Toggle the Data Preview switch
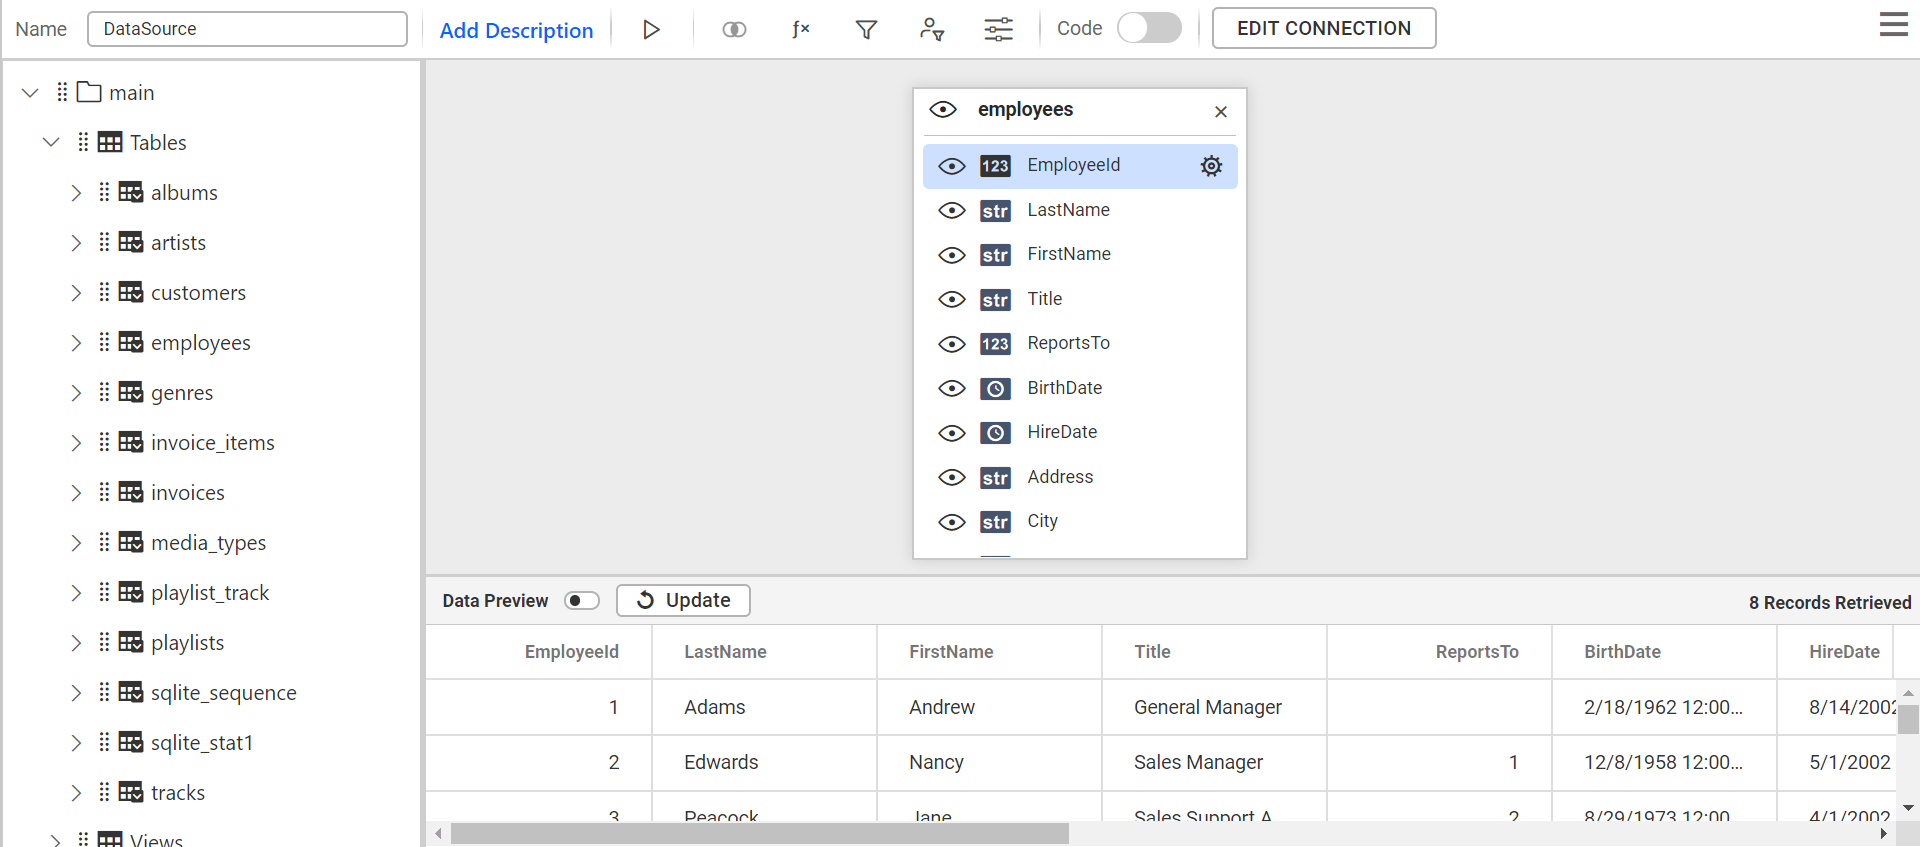 pyautogui.click(x=581, y=600)
